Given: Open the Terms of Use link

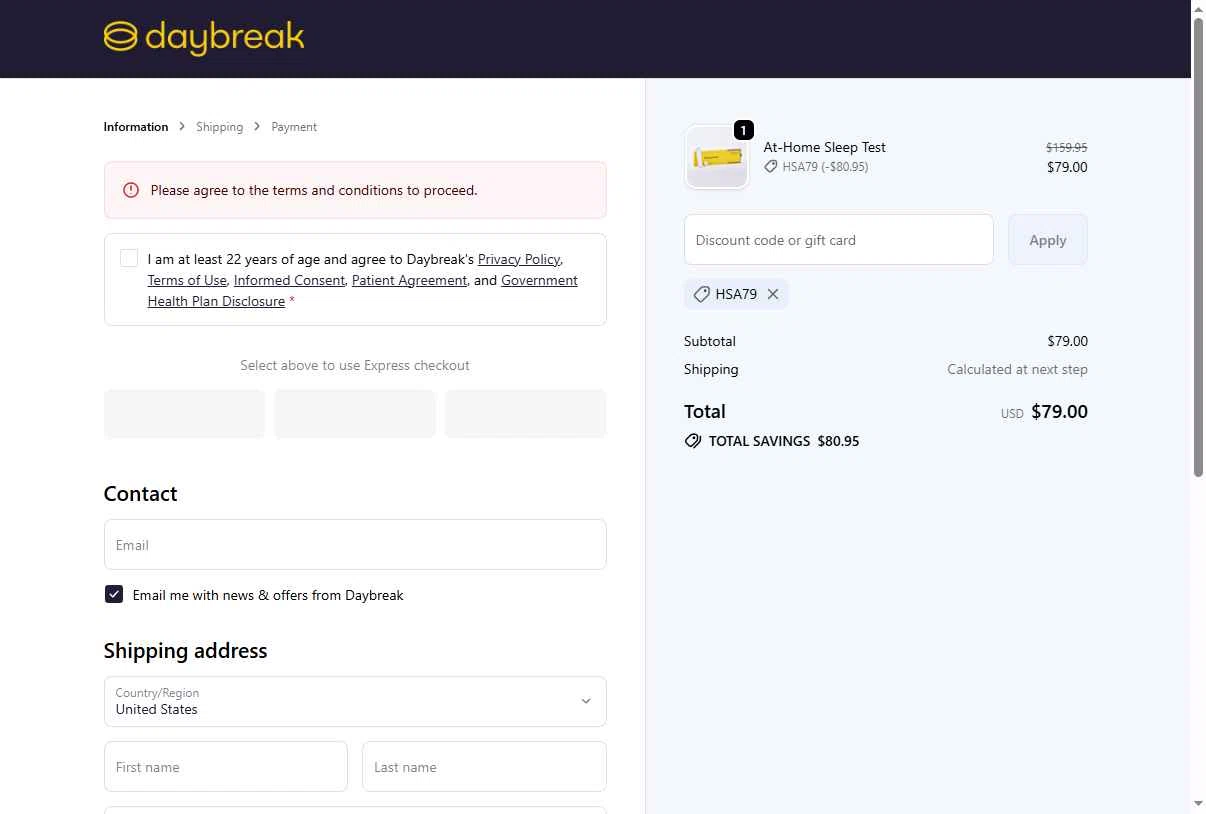Looking at the screenshot, I should click(187, 280).
